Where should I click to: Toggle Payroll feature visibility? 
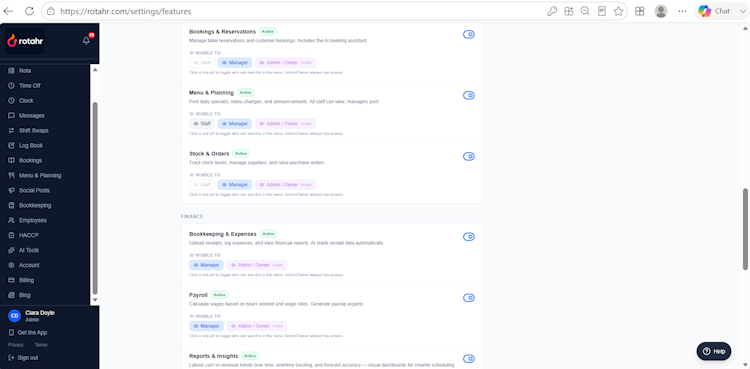(x=469, y=298)
